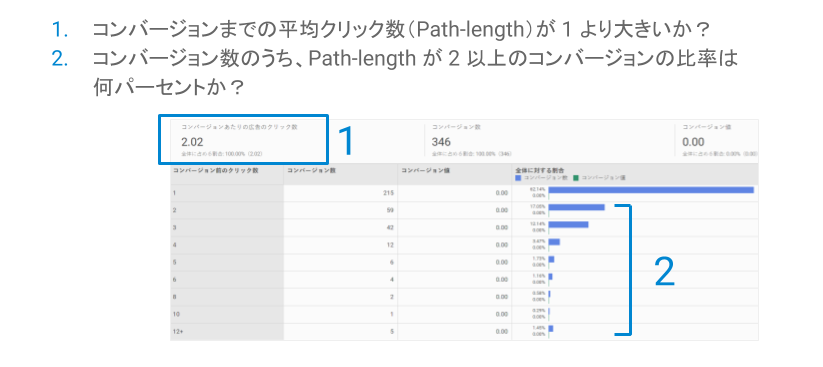Select the 2.02 clicks-per-conversion metric card
Viewport: 823px width, 367px height.
[243, 140]
